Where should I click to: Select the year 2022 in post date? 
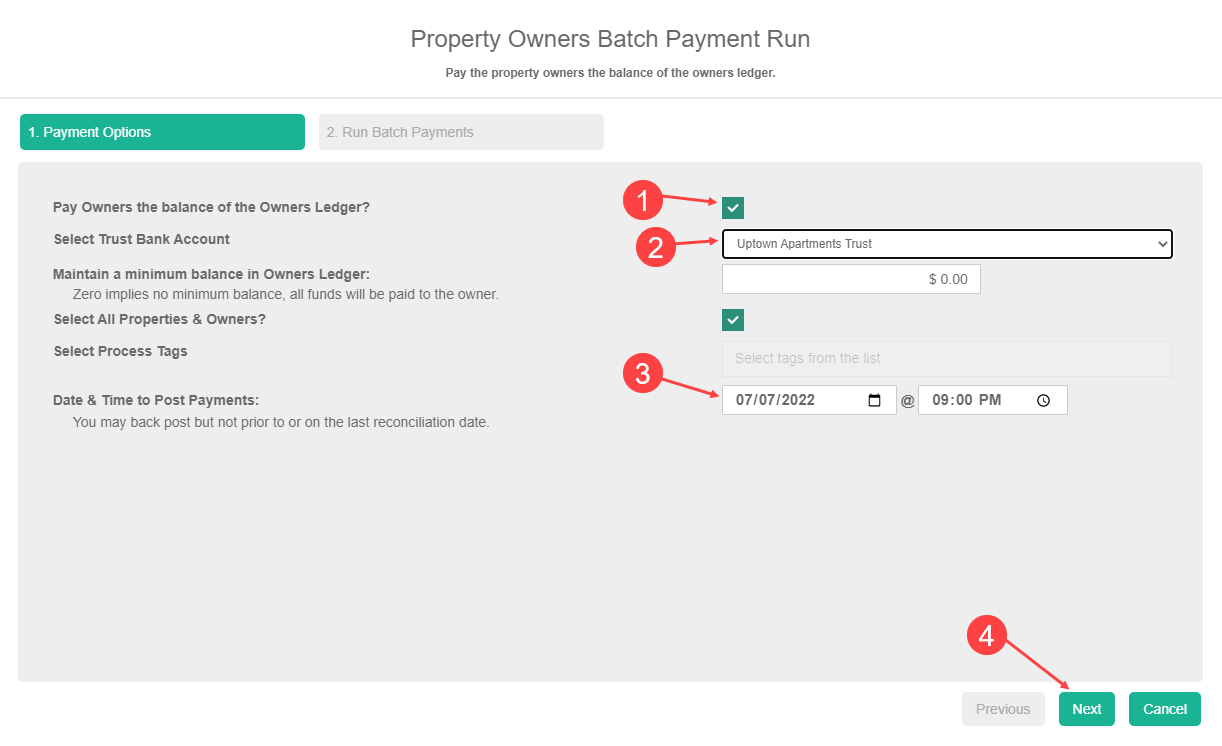tap(798, 400)
